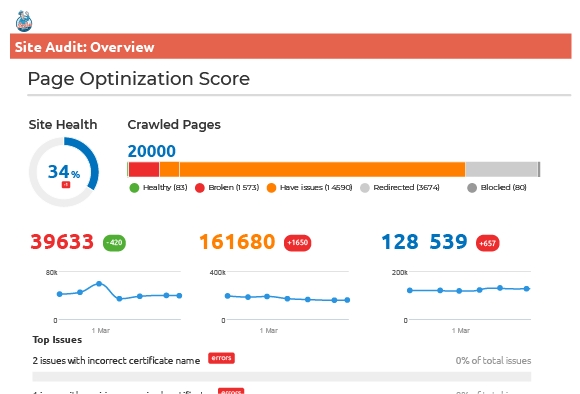
Task: Click the green -420 change badge
Action: [x=114, y=243]
